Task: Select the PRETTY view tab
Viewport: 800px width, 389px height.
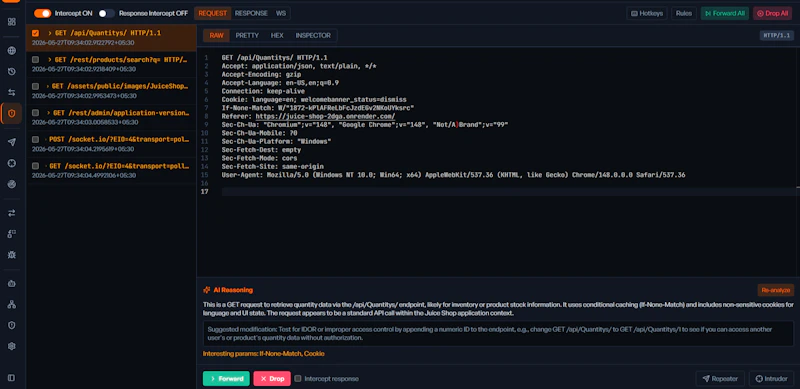Action: (x=247, y=35)
